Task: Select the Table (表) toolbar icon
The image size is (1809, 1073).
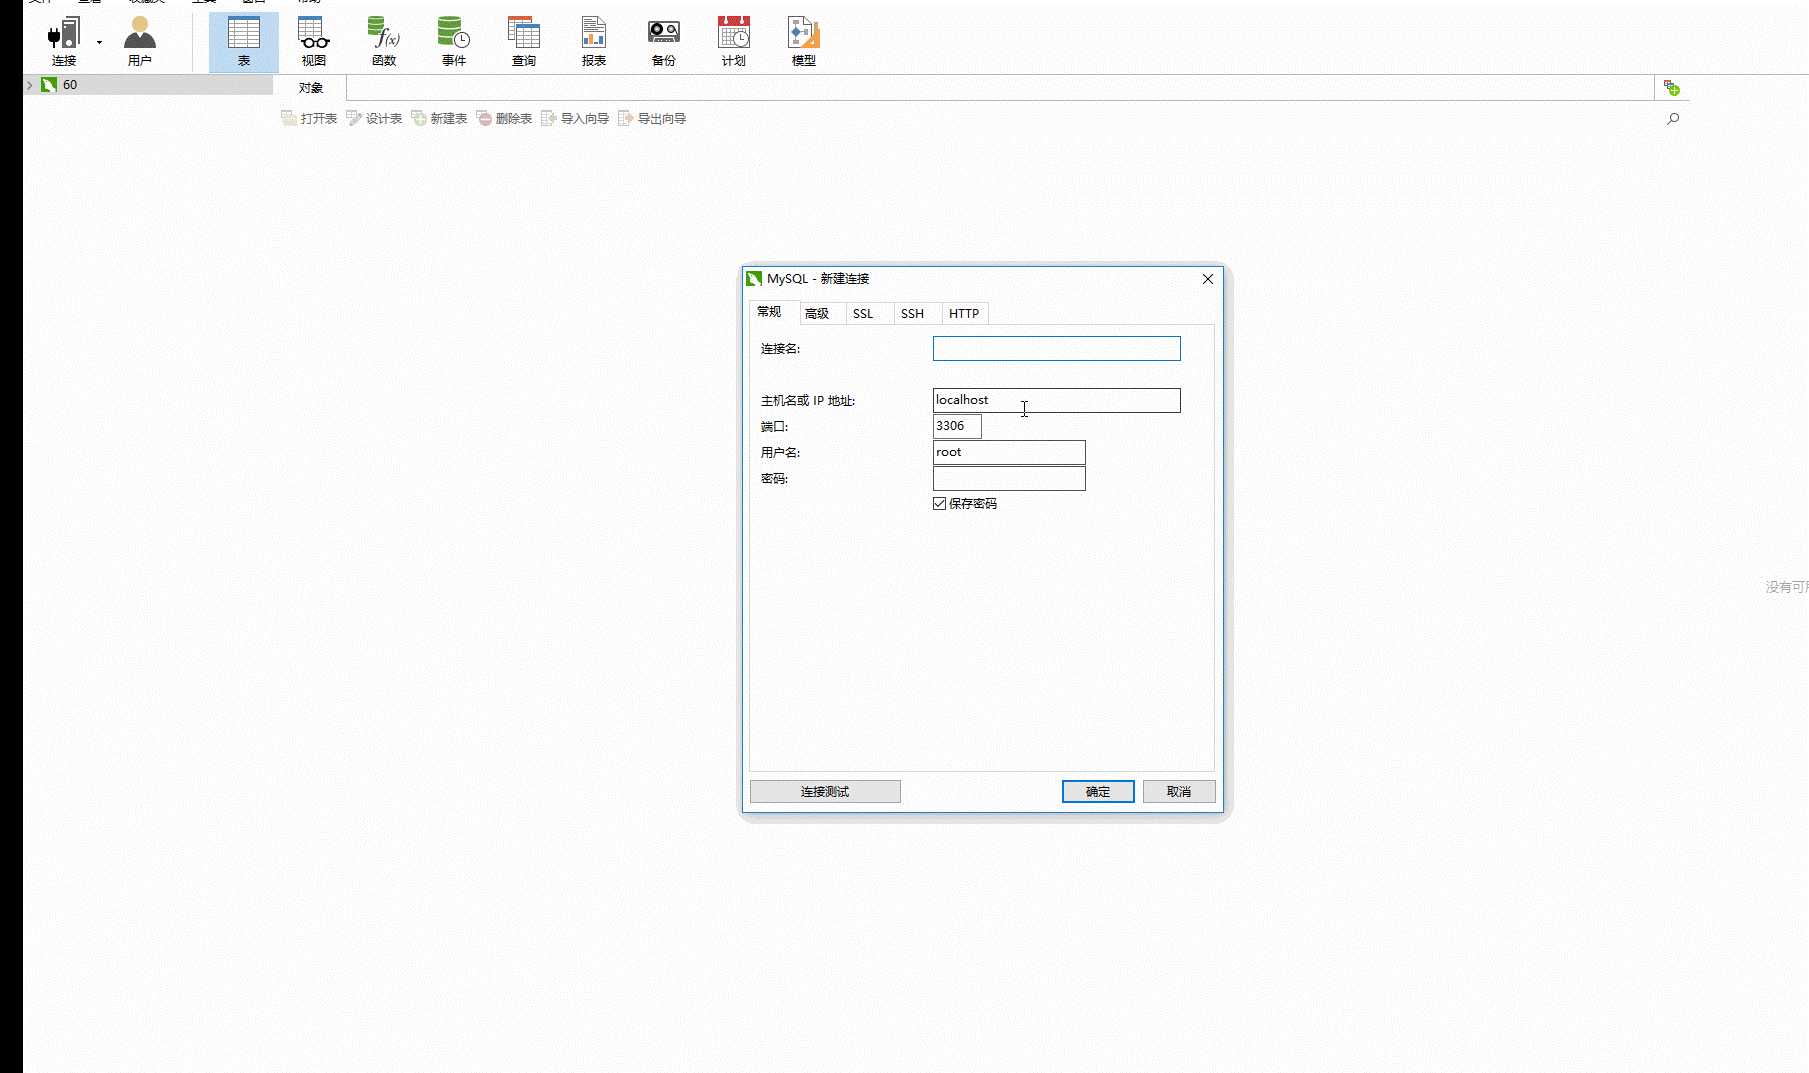Action: pos(244,42)
